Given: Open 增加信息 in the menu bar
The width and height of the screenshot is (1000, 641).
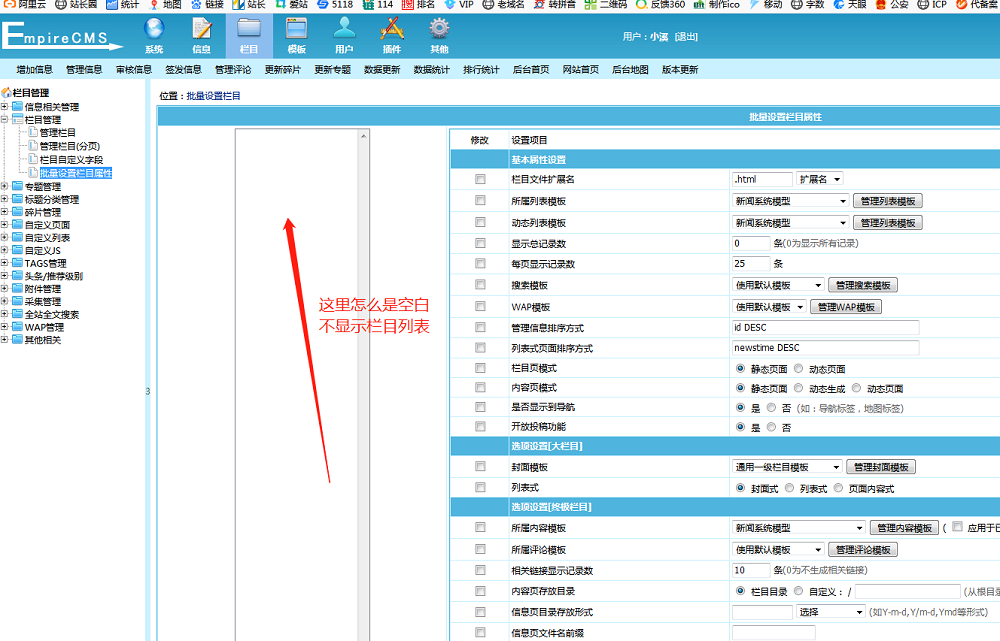Looking at the screenshot, I should (34, 70).
